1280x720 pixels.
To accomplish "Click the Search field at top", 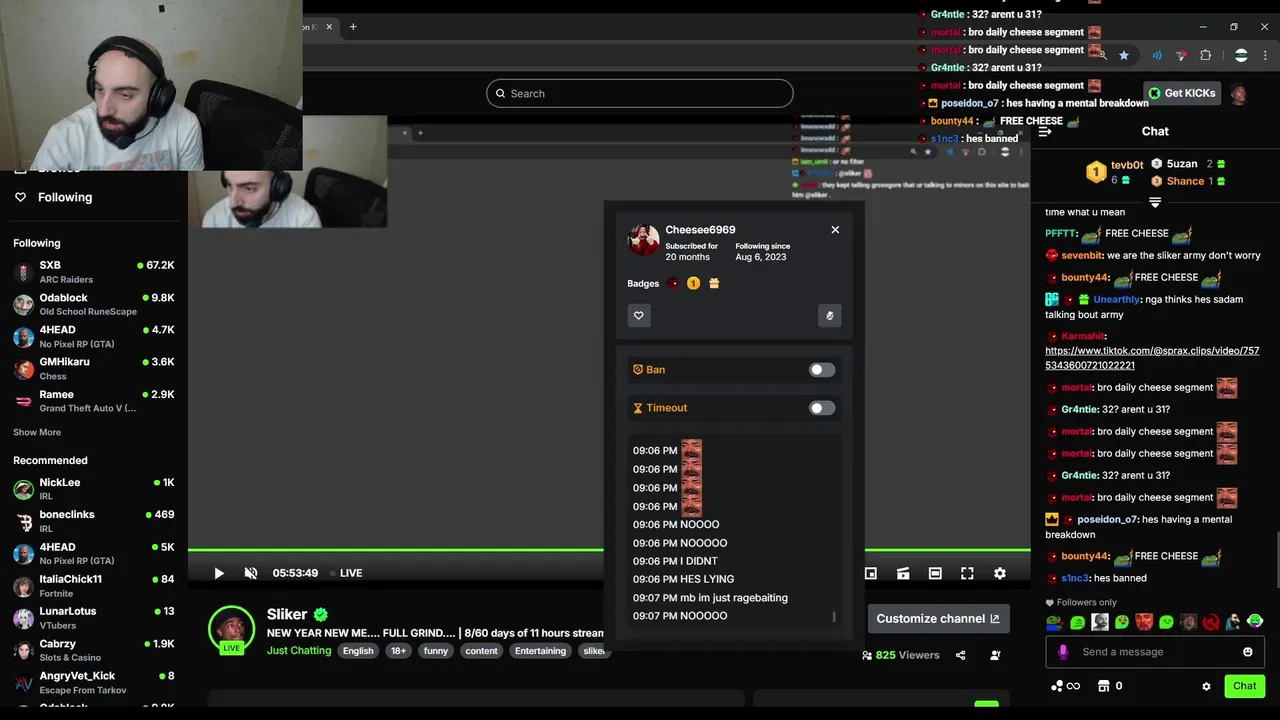I will [x=640, y=94].
